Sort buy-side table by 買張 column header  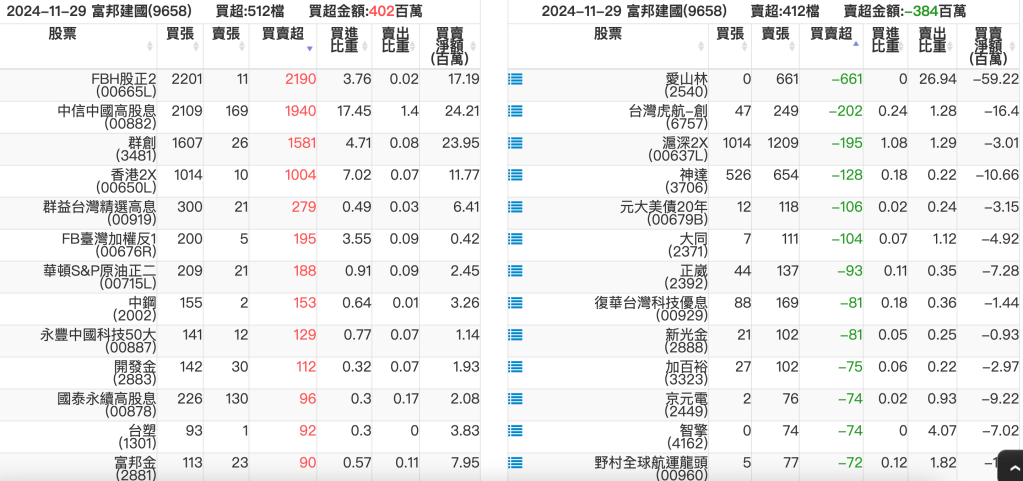pos(180,34)
